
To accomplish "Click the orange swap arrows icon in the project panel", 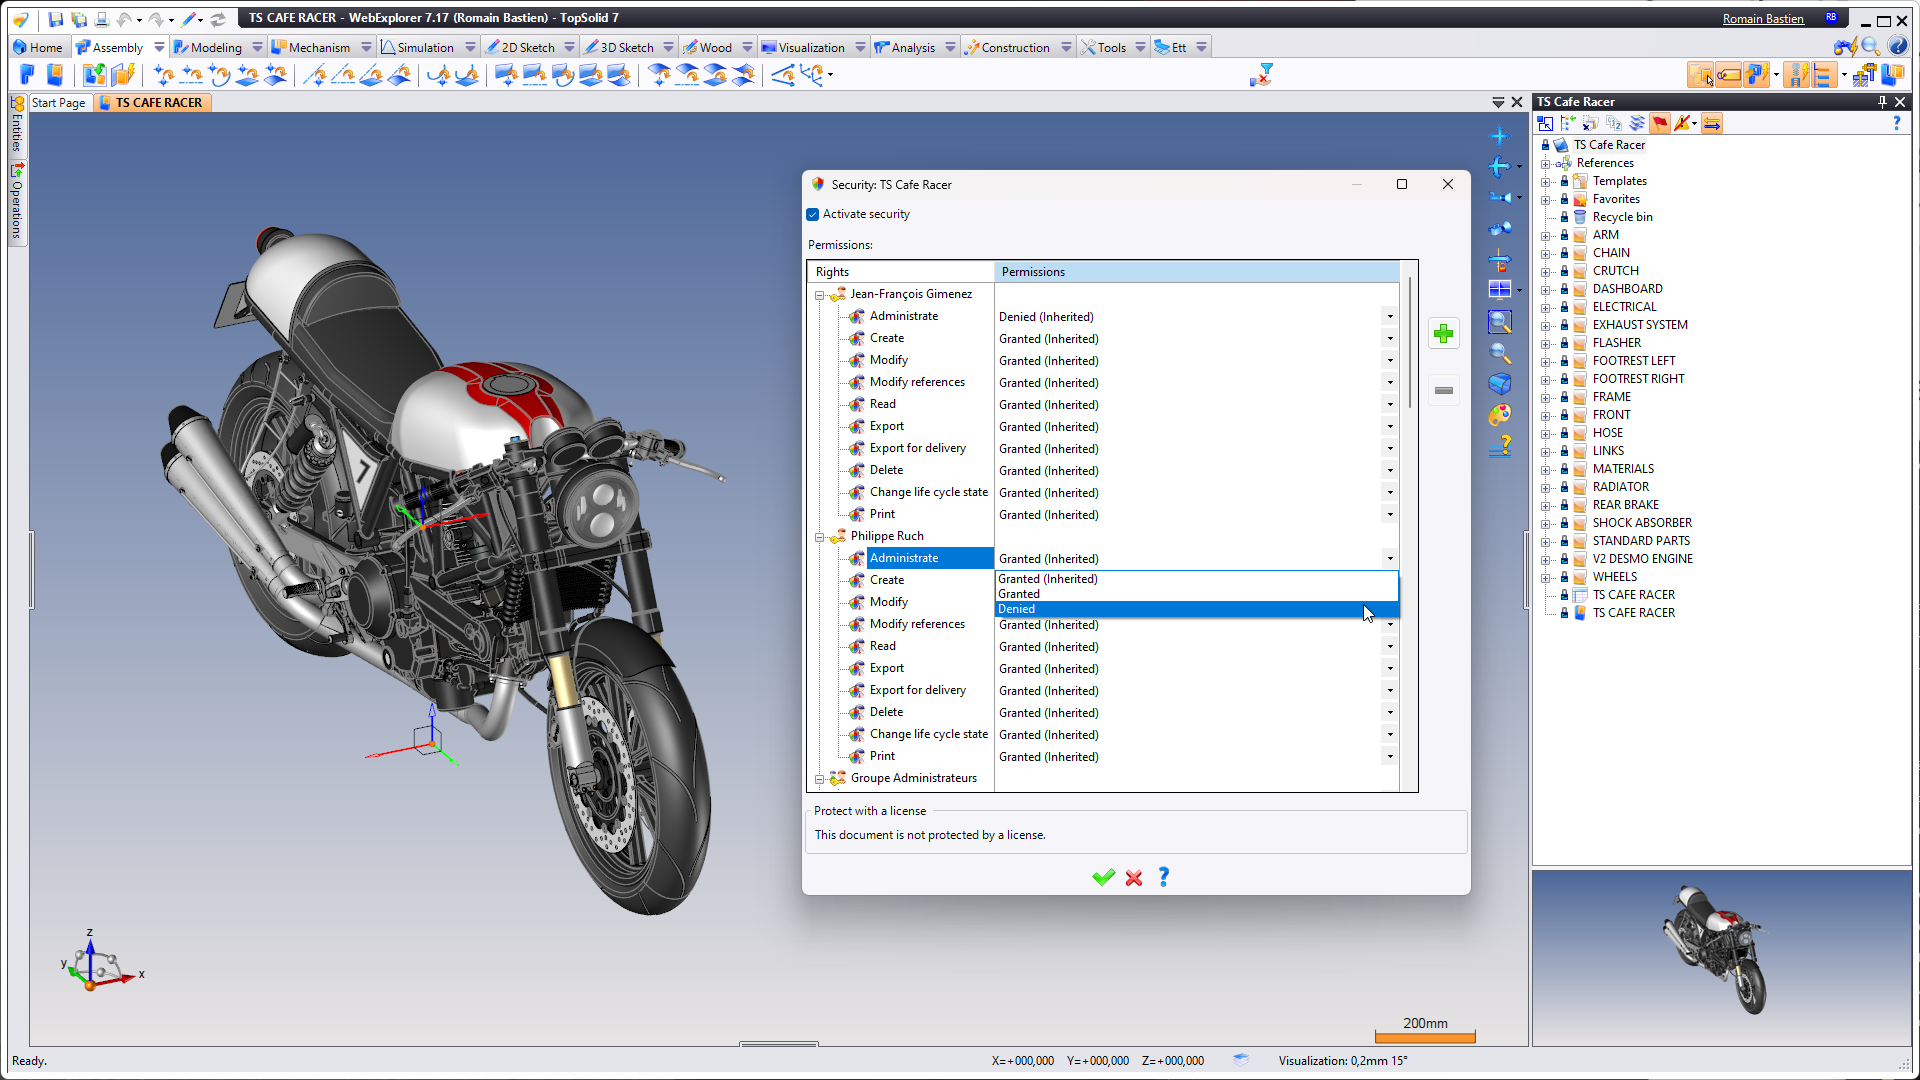I will (x=1712, y=123).
